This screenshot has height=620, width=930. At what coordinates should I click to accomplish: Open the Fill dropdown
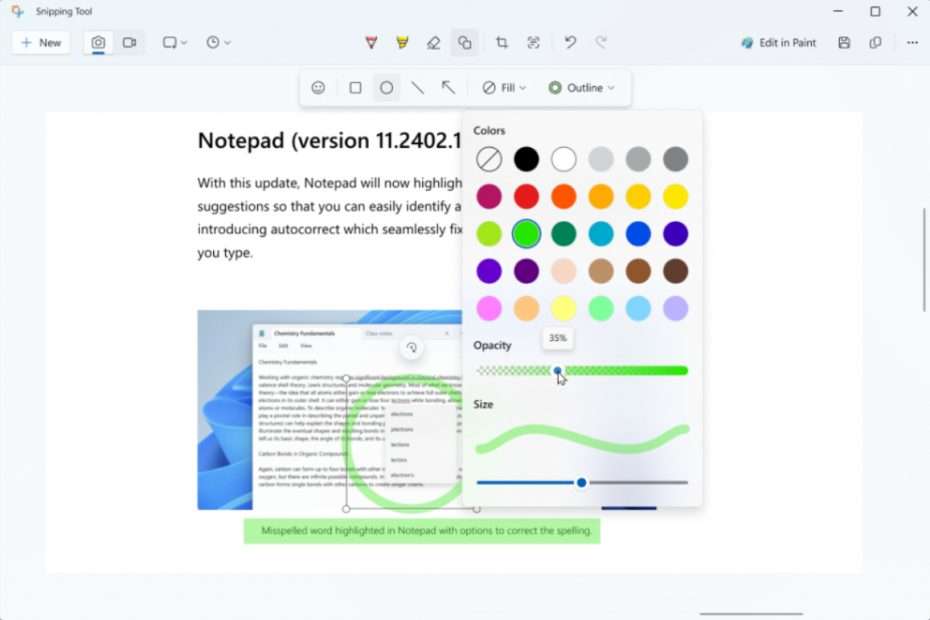[503, 87]
